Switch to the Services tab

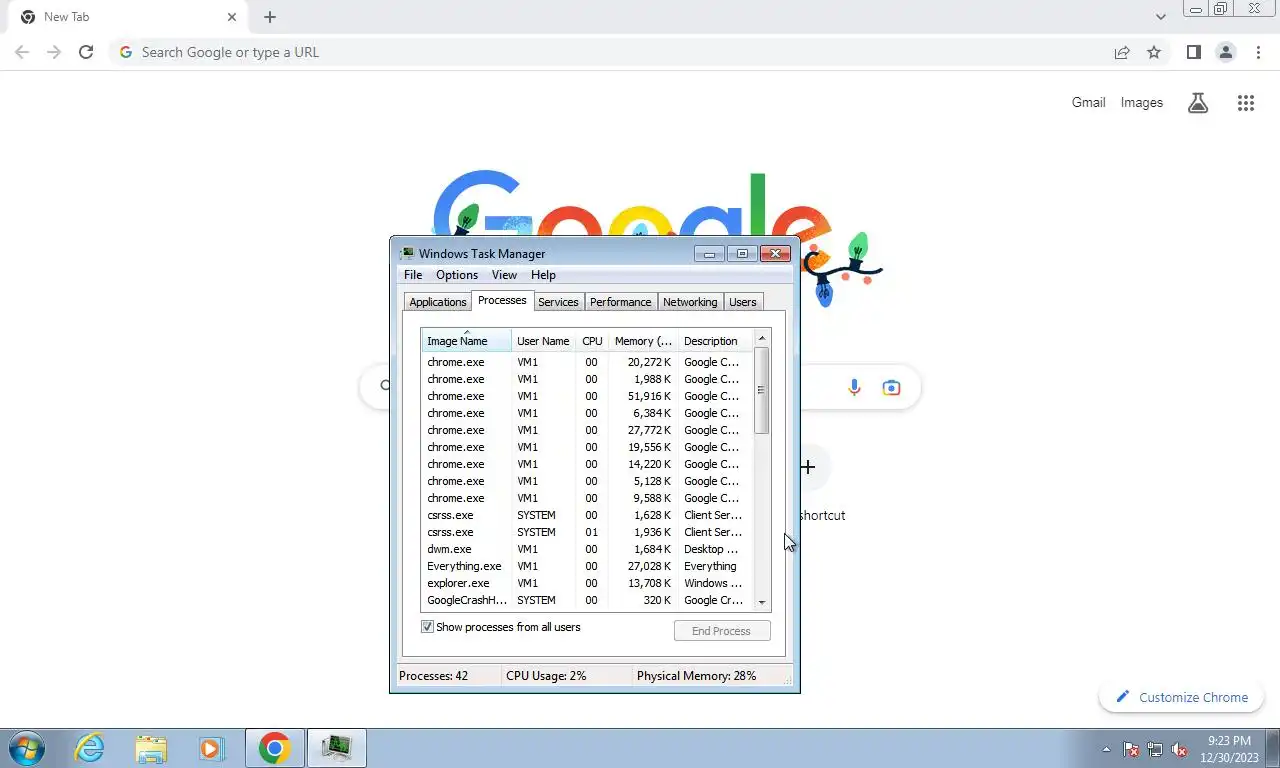tap(558, 302)
